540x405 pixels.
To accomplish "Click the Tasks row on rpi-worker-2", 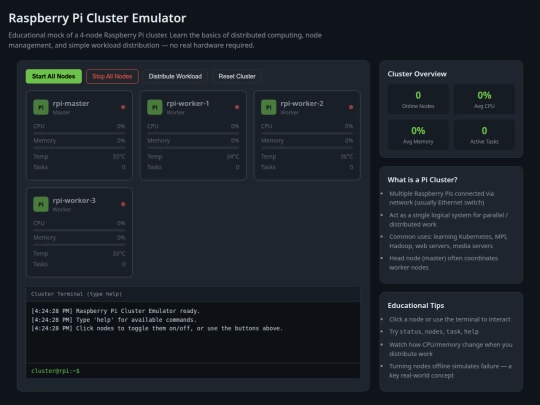I will coord(307,167).
